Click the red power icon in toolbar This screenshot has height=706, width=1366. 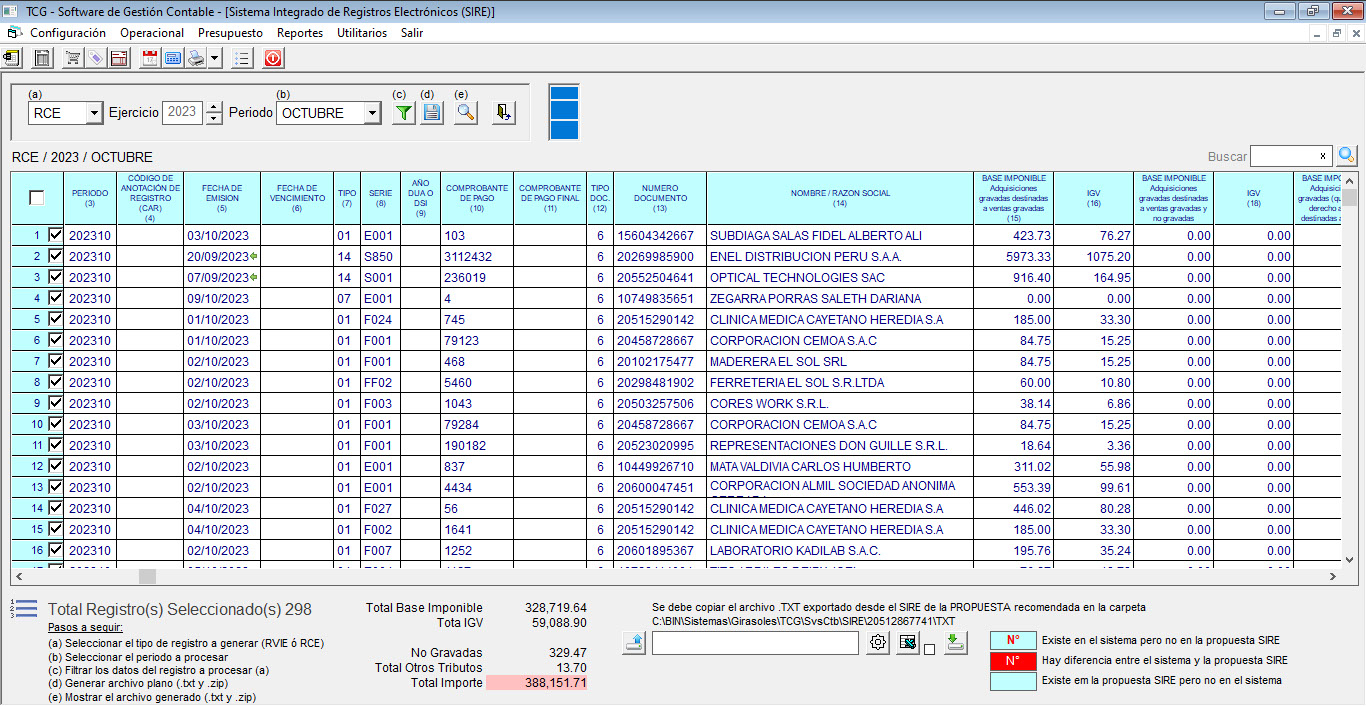pyautogui.click(x=273, y=59)
